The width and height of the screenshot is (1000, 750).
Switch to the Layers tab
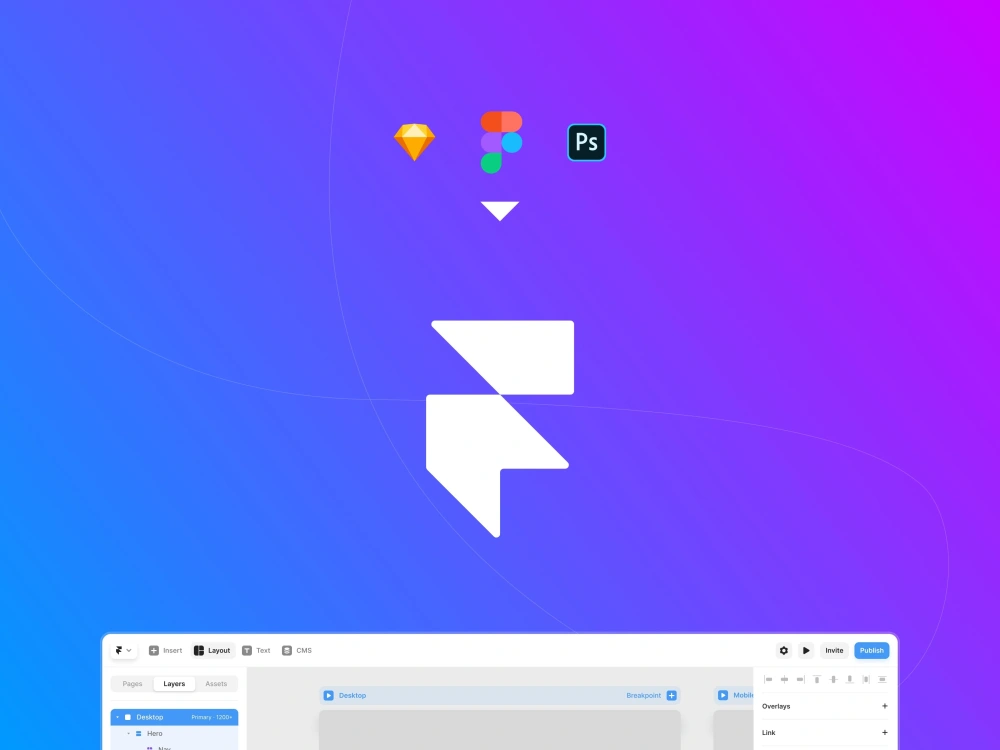(x=174, y=684)
